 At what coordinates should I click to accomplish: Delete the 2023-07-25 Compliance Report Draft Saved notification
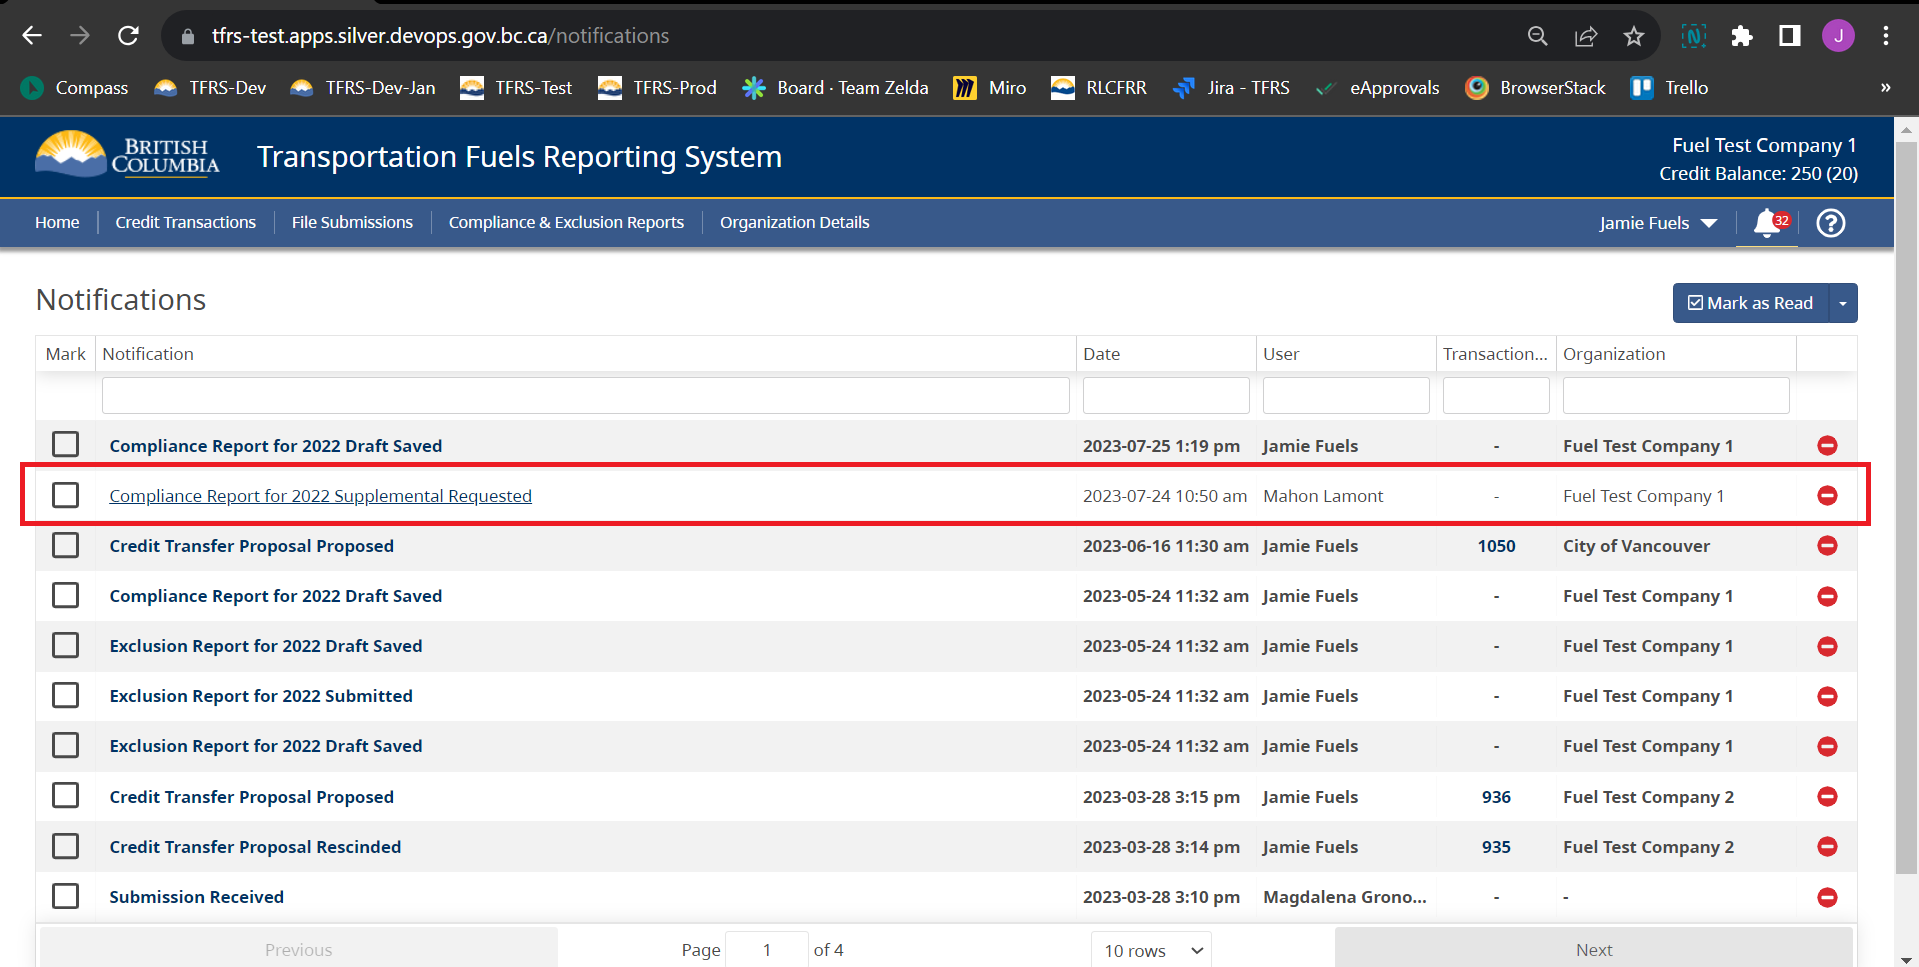point(1827,446)
